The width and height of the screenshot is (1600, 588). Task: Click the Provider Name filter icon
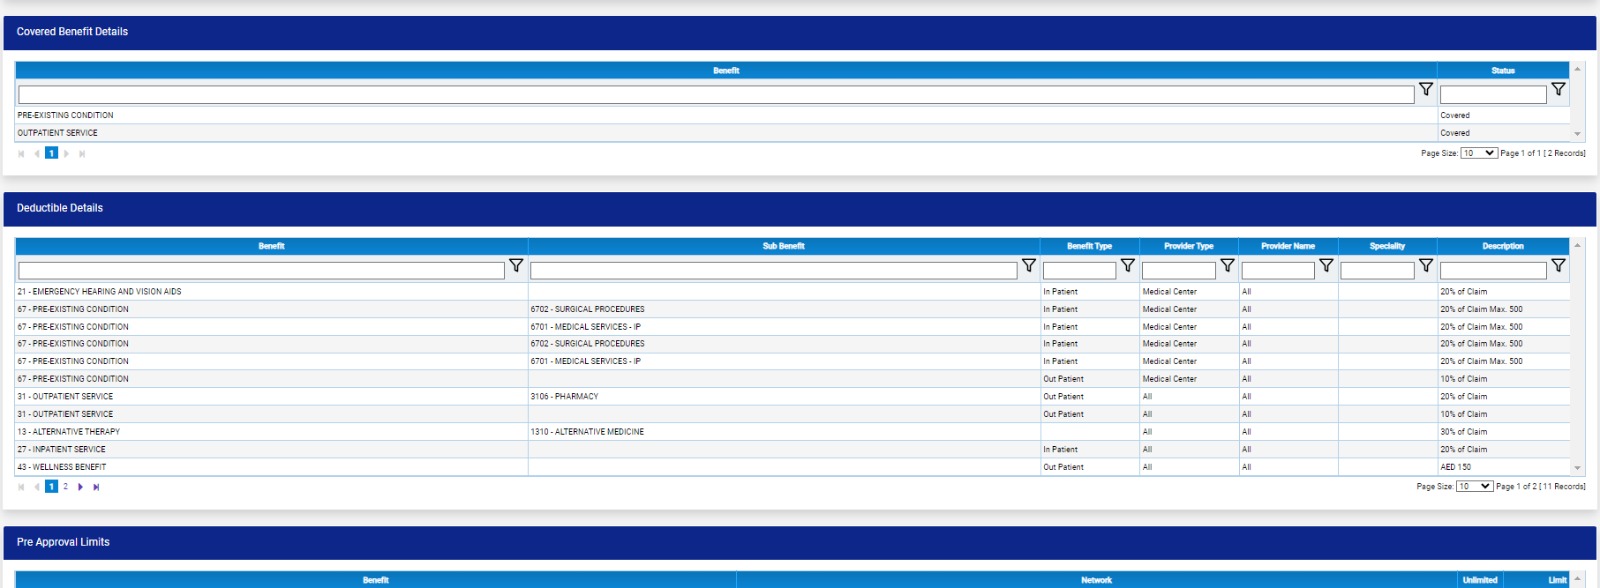[1326, 266]
